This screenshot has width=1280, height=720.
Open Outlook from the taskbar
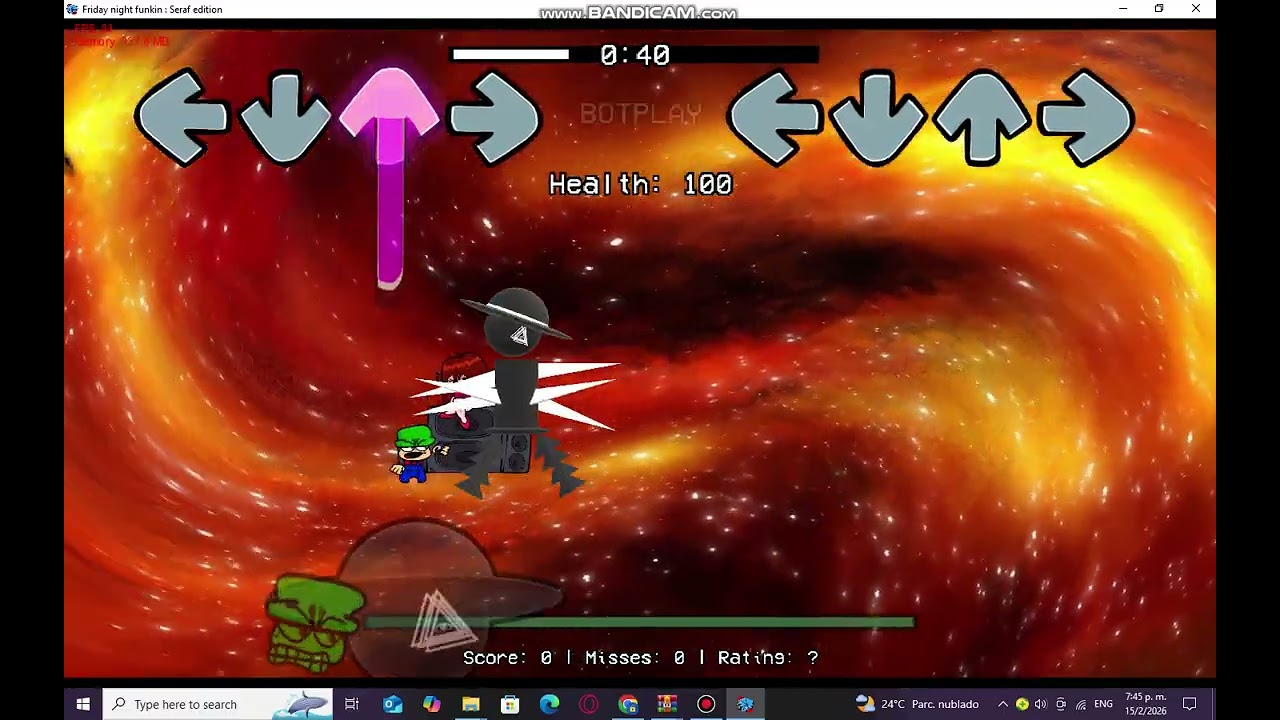tap(392, 704)
